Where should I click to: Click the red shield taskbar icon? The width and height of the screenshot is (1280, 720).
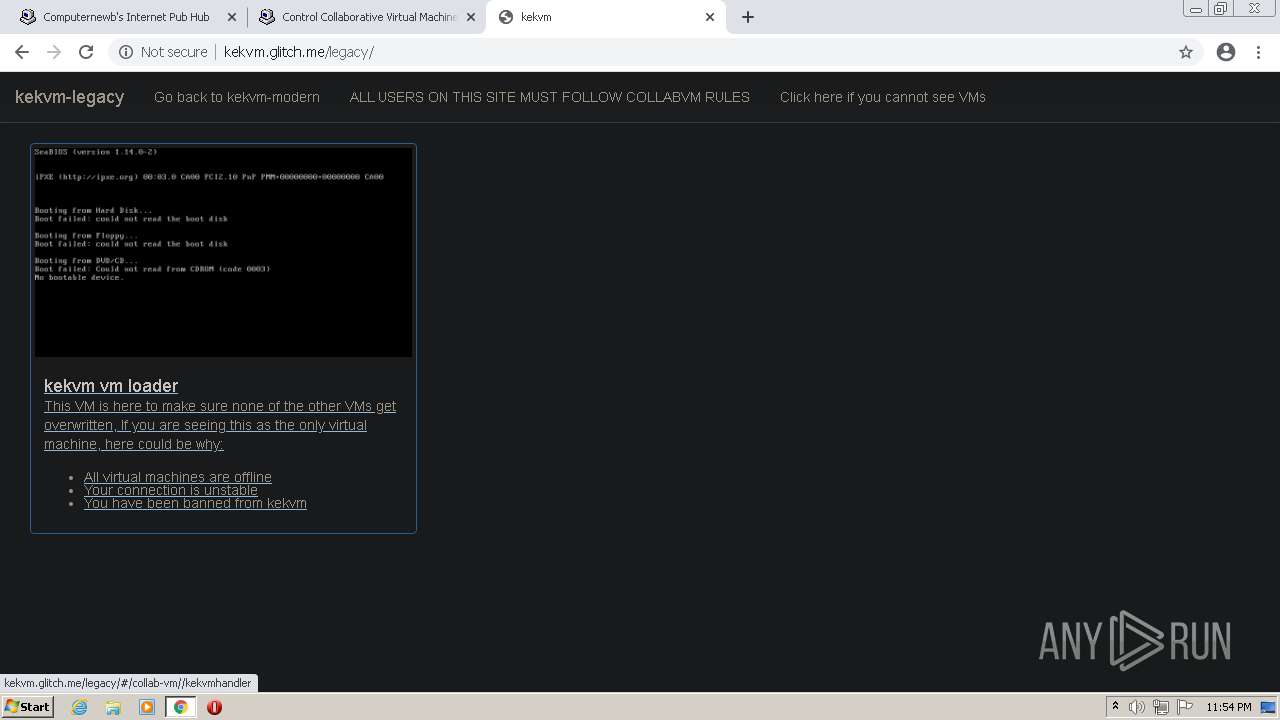[214, 707]
